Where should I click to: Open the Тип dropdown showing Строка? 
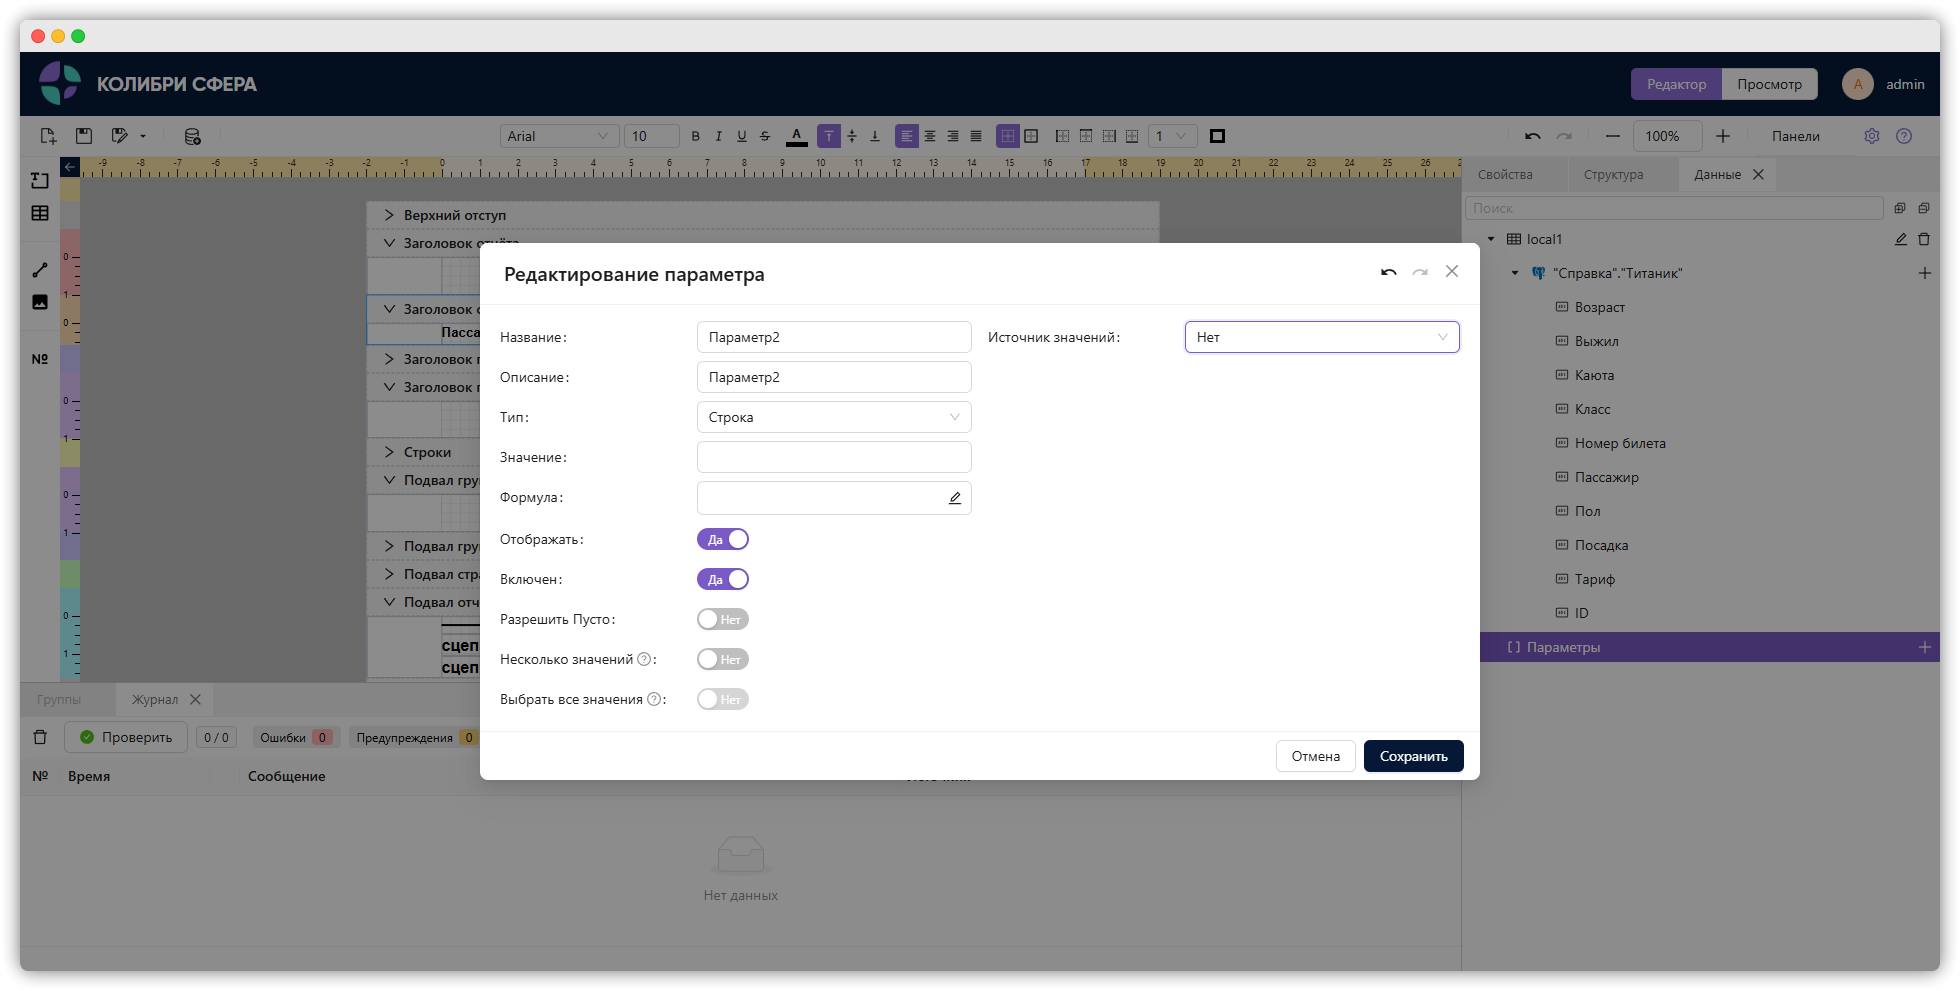point(834,417)
